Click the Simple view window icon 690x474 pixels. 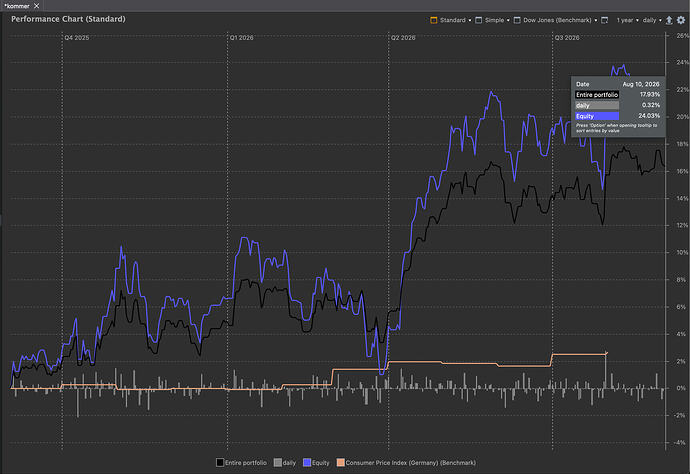(478, 20)
